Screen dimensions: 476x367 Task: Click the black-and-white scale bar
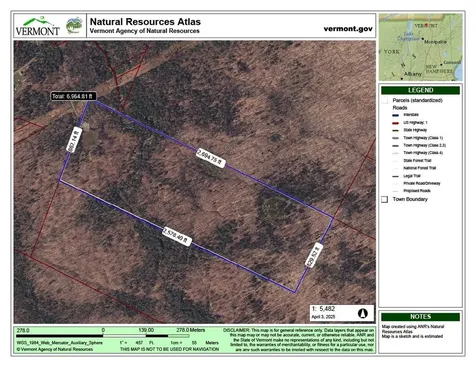103,336
